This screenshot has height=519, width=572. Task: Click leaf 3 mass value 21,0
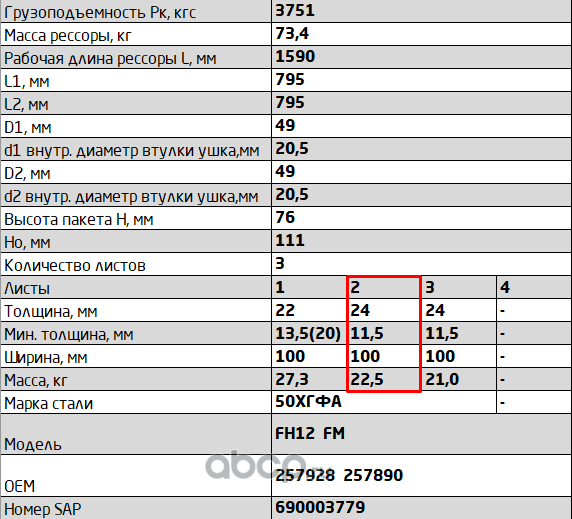point(442,379)
